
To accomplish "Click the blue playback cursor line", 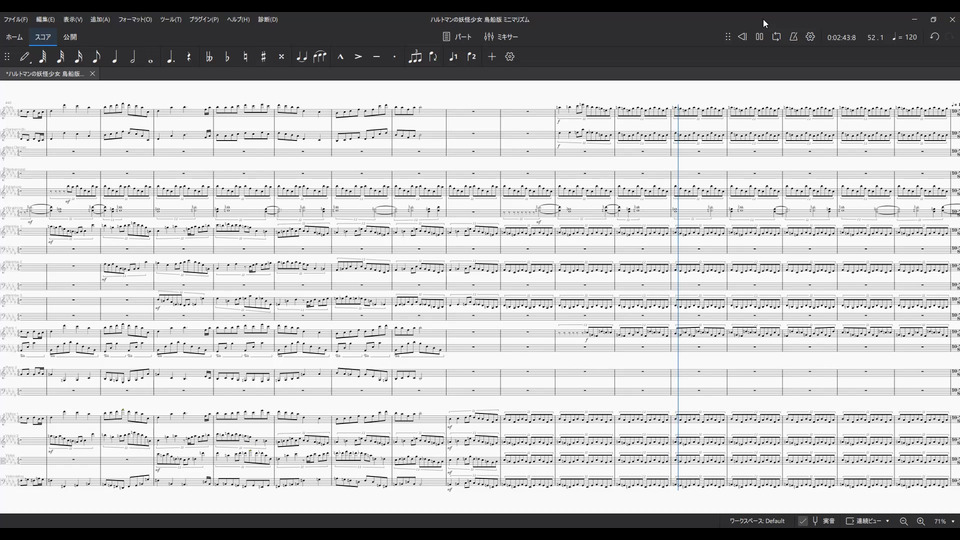I will pos(678,297).
